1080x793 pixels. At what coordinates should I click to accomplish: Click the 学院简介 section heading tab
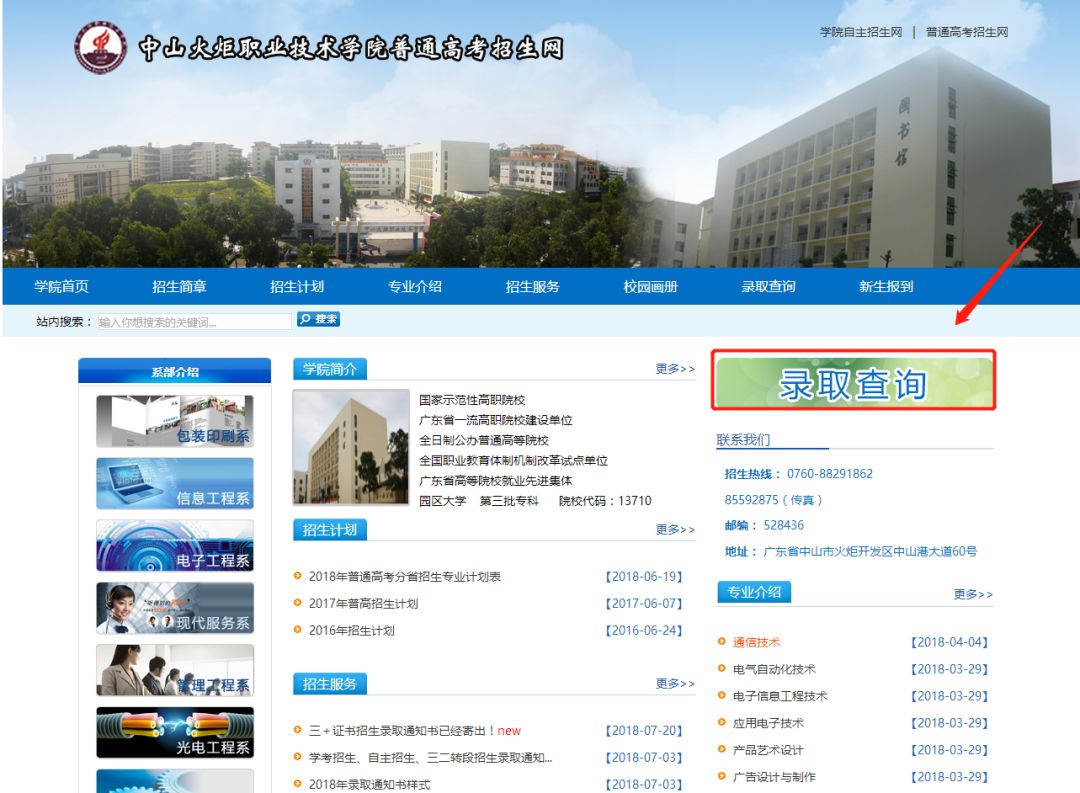point(330,369)
